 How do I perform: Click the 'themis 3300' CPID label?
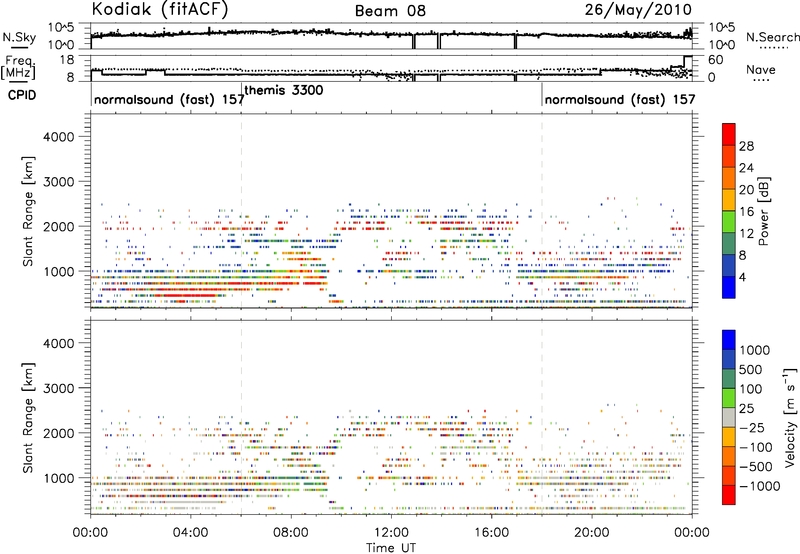(x=284, y=90)
